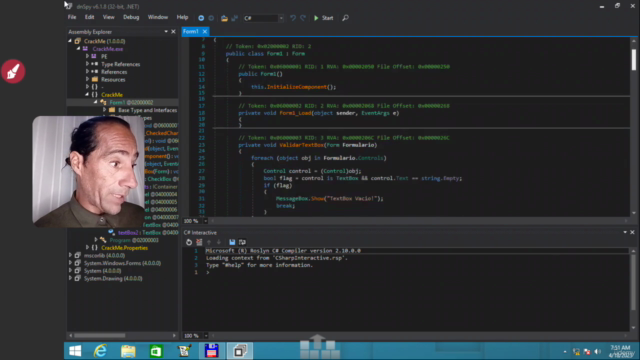The image size is (640, 360).
Task: Select the Form1 document tab
Action: pyautogui.click(x=191, y=31)
